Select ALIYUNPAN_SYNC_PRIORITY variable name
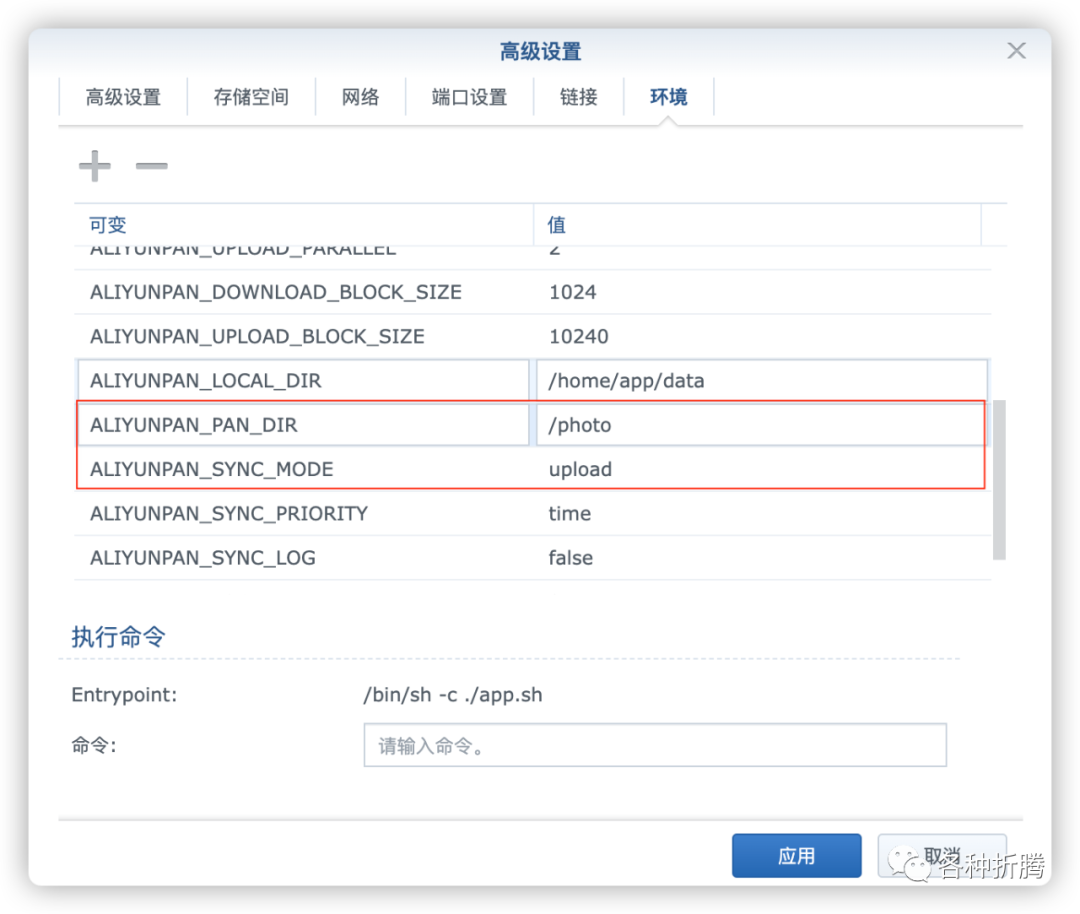This screenshot has width=1080, height=914. tap(229, 513)
